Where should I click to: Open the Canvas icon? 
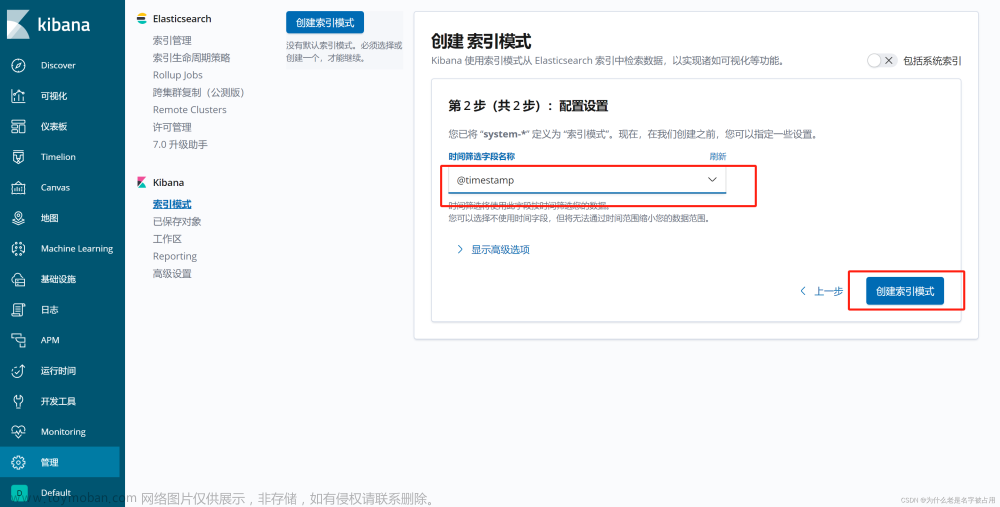18,187
